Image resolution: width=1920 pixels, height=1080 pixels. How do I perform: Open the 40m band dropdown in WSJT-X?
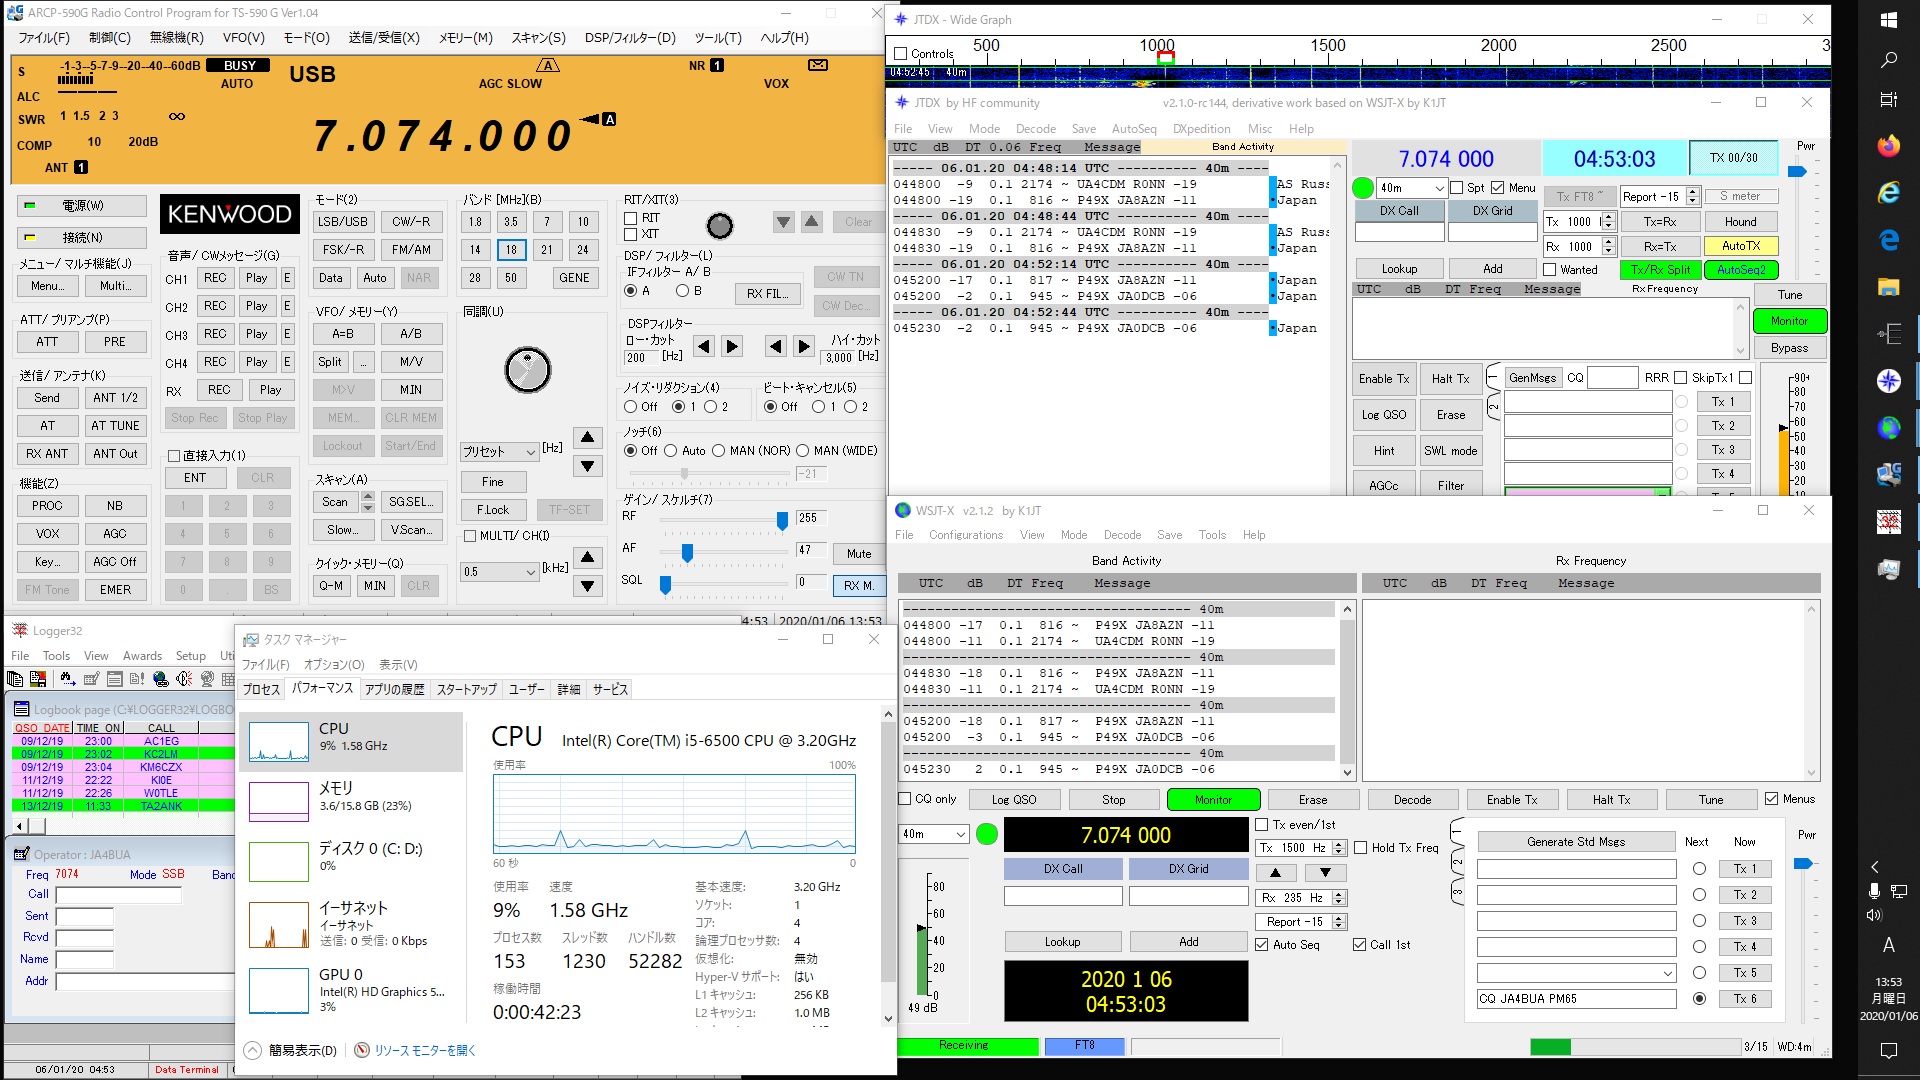pos(934,834)
